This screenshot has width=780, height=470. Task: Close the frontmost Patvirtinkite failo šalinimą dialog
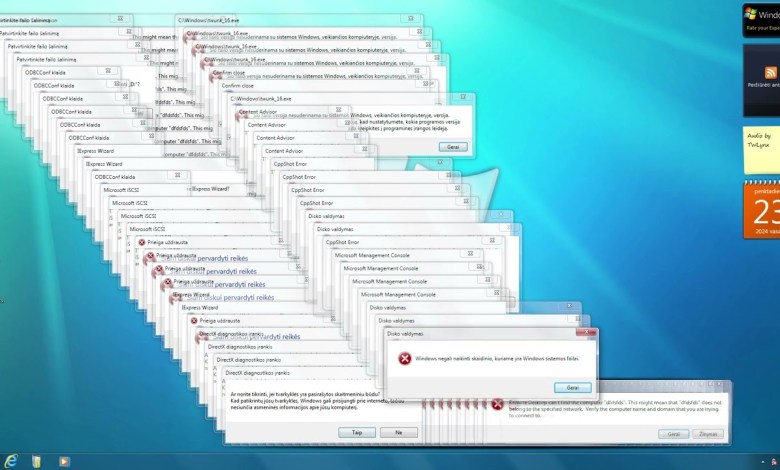pyautogui.click(x=146, y=58)
